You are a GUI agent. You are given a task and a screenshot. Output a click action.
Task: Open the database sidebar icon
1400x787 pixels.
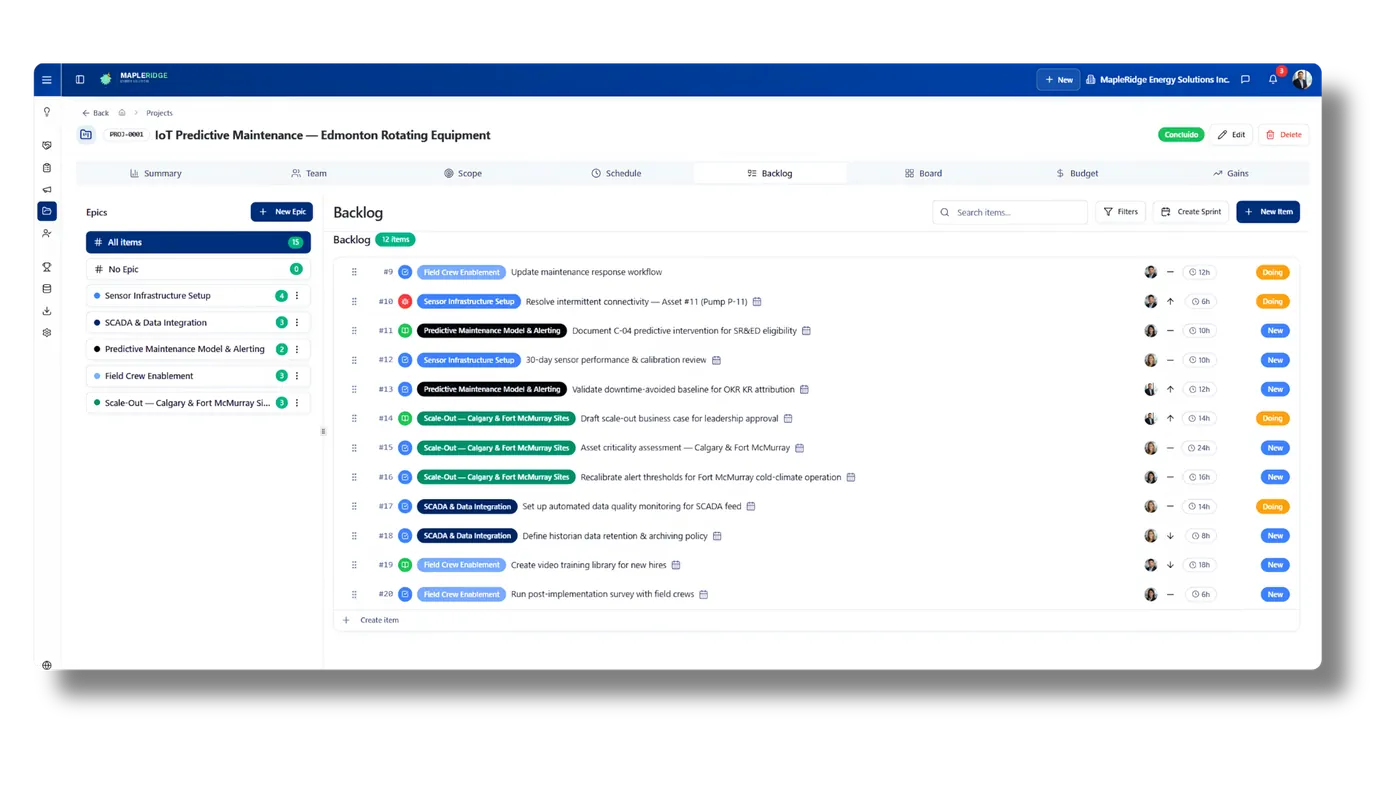pyautogui.click(x=47, y=289)
